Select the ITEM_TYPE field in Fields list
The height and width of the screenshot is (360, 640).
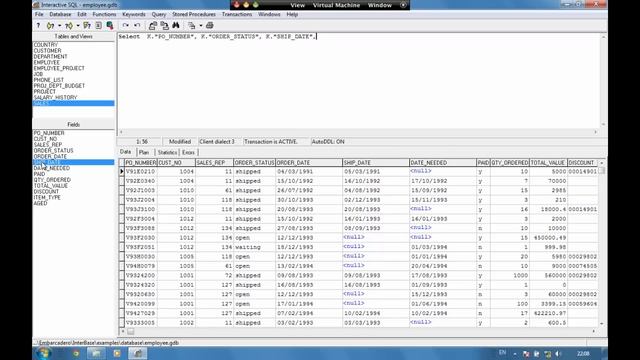[x=47, y=198]
